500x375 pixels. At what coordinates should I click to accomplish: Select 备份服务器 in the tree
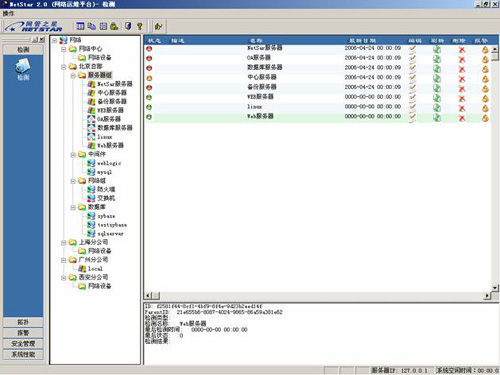(x=112, y=101)
